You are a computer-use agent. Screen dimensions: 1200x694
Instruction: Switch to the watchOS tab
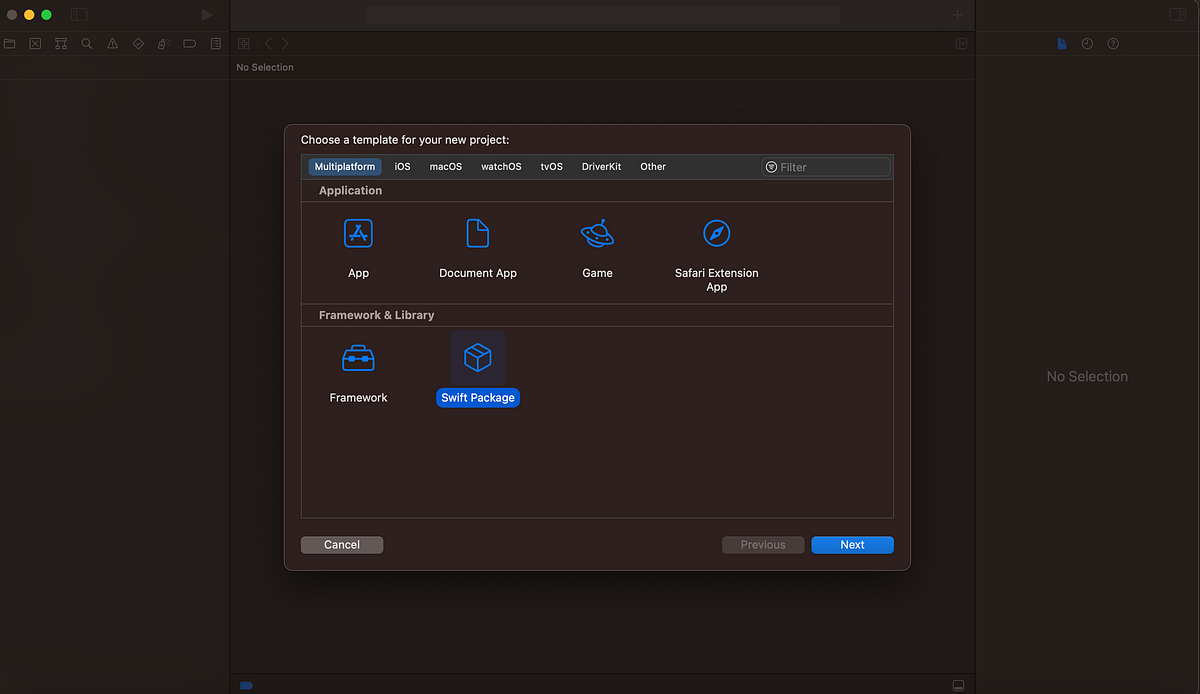click(x=500, y=166)
